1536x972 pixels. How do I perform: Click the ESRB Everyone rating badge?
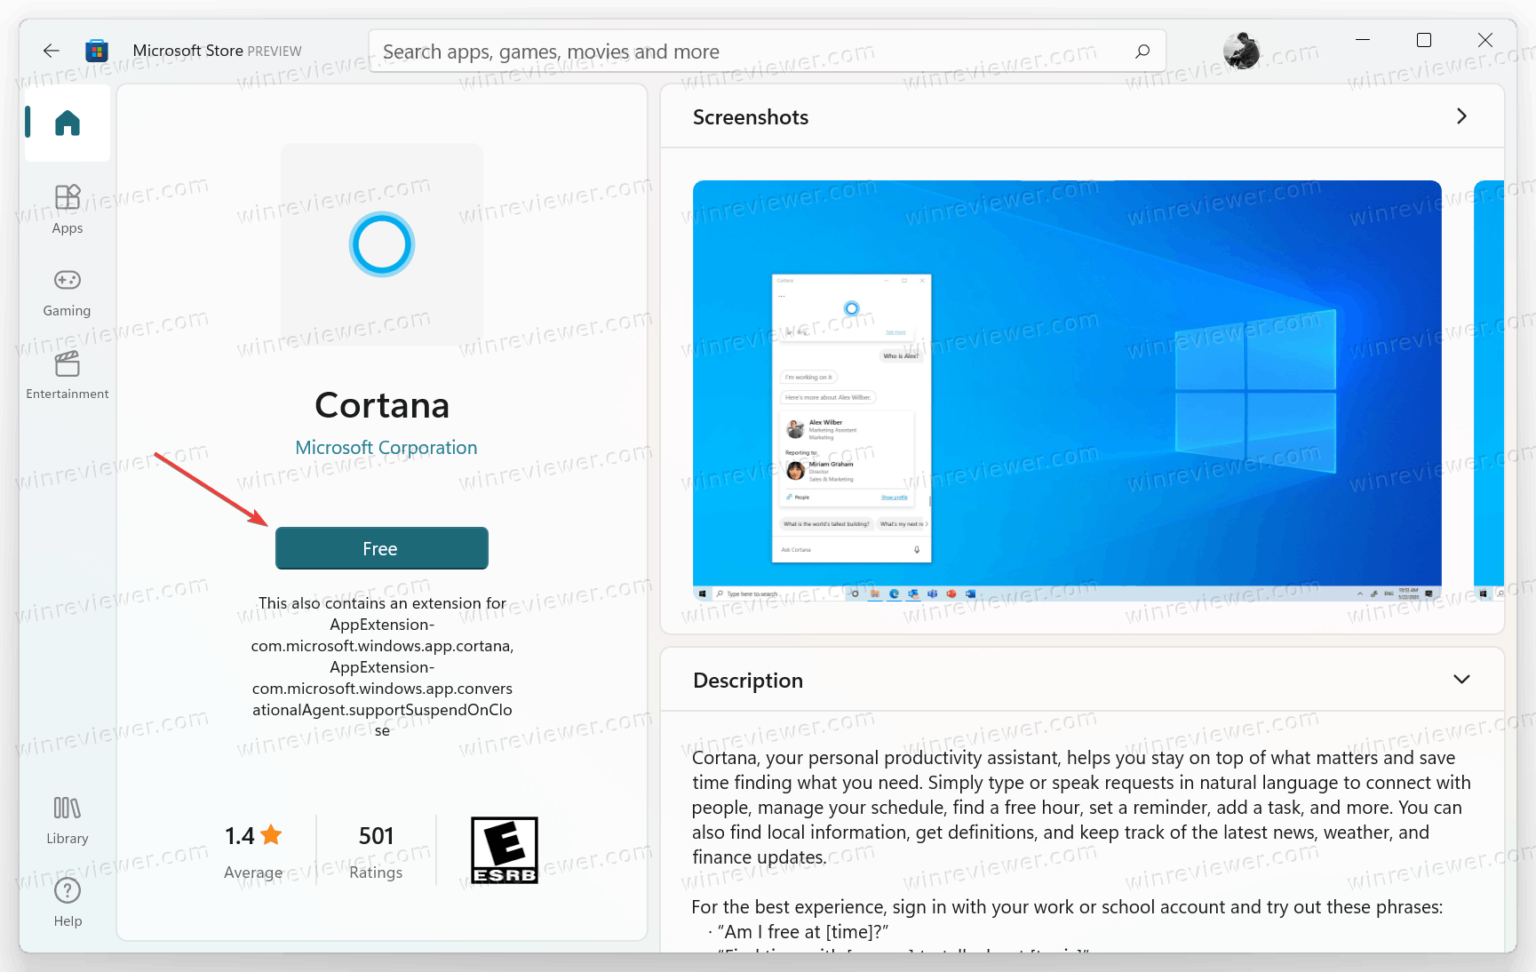(x=504, y=850)
